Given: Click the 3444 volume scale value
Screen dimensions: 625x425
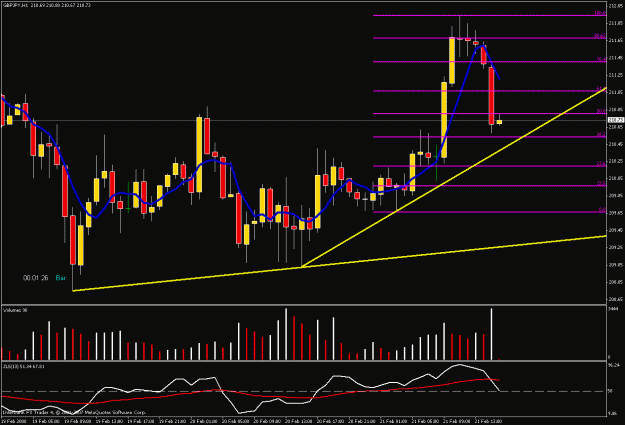Looking at the screenshot, I should pyautogui.click(x=613, y=309).
